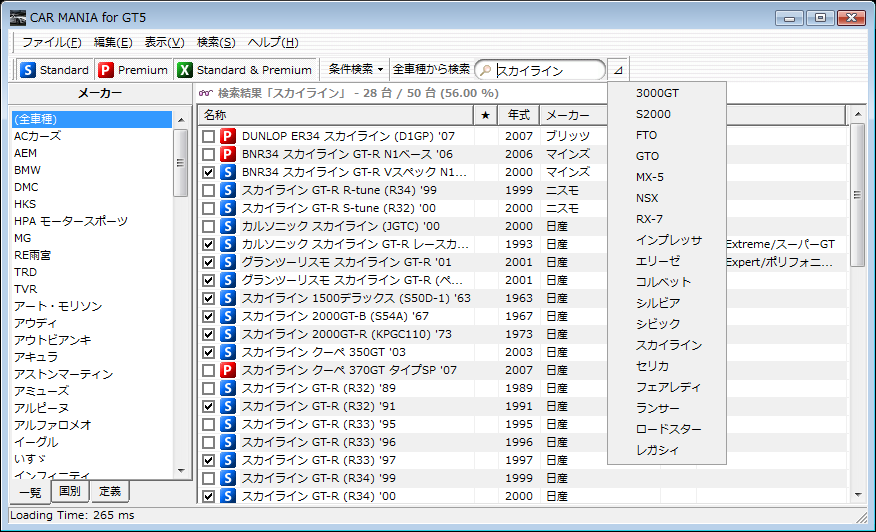Check the スカイライン GT-R (R32) '89 checkbox
This screenshot has height=532, width=876.
(208, 388)
